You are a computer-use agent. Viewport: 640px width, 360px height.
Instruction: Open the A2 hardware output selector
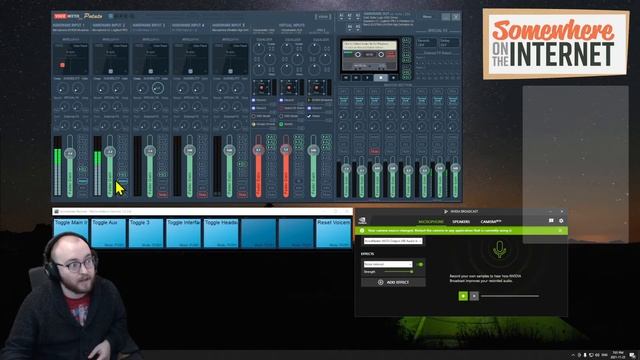click(x=350, y=17)
